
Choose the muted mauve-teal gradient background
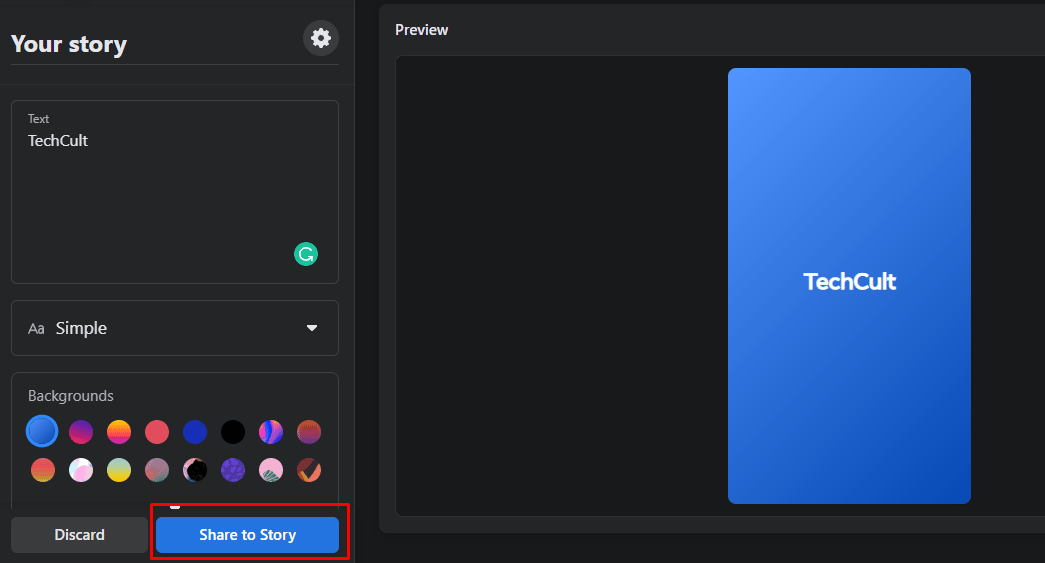click(x=157, y=470)
